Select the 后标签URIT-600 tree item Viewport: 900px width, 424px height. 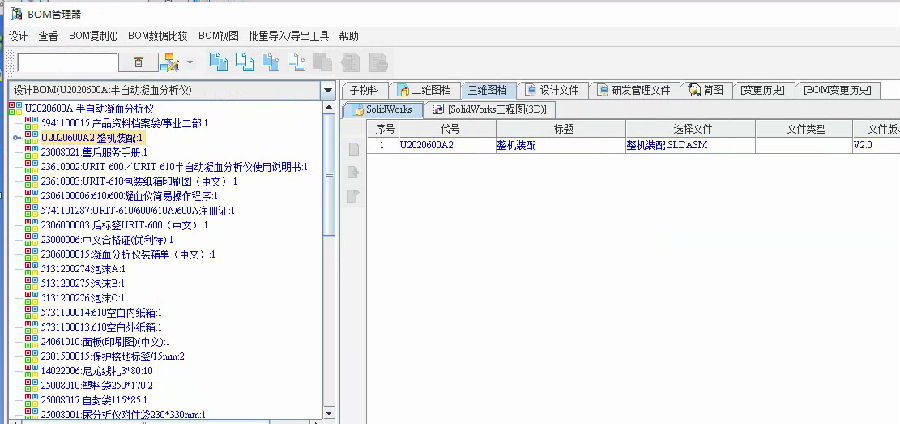click(x=125, y=225)
